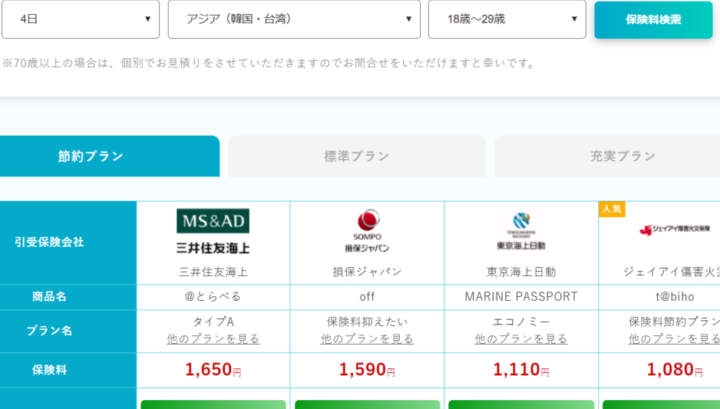The width and height of the screenshot is (720, 409).
Task: Click the ジェイアイ傷害火災保険 logo
Action: (x=675, y=230)
